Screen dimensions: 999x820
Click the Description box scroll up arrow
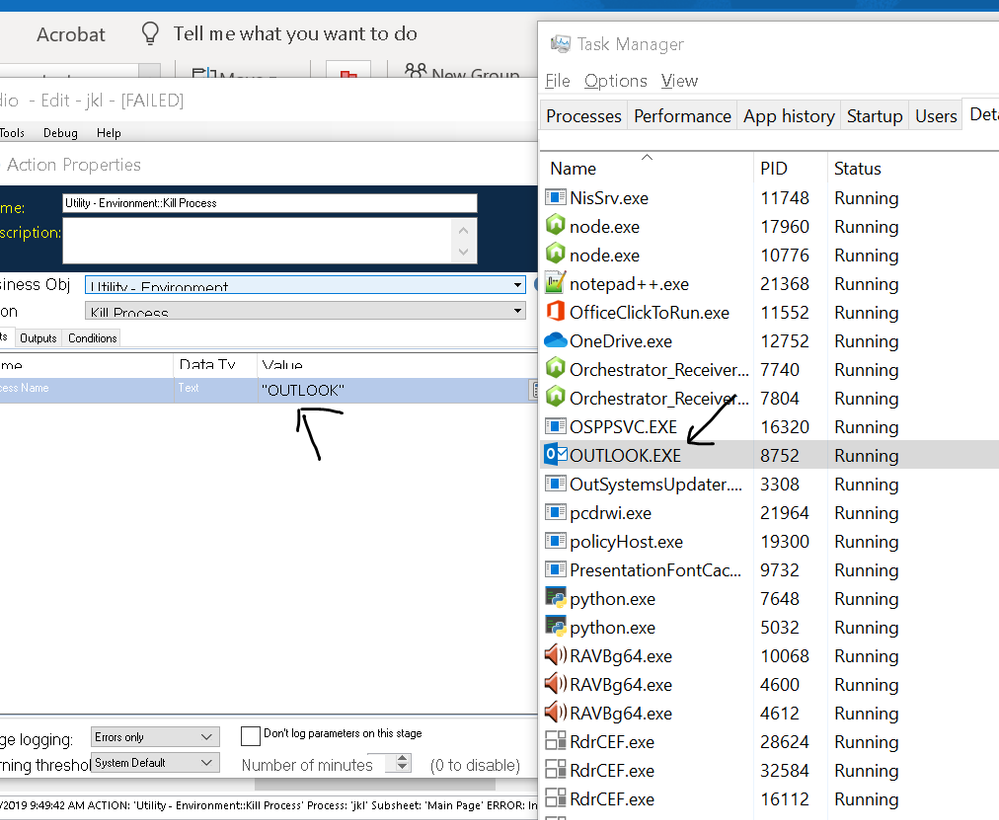(x=463, y=231)
